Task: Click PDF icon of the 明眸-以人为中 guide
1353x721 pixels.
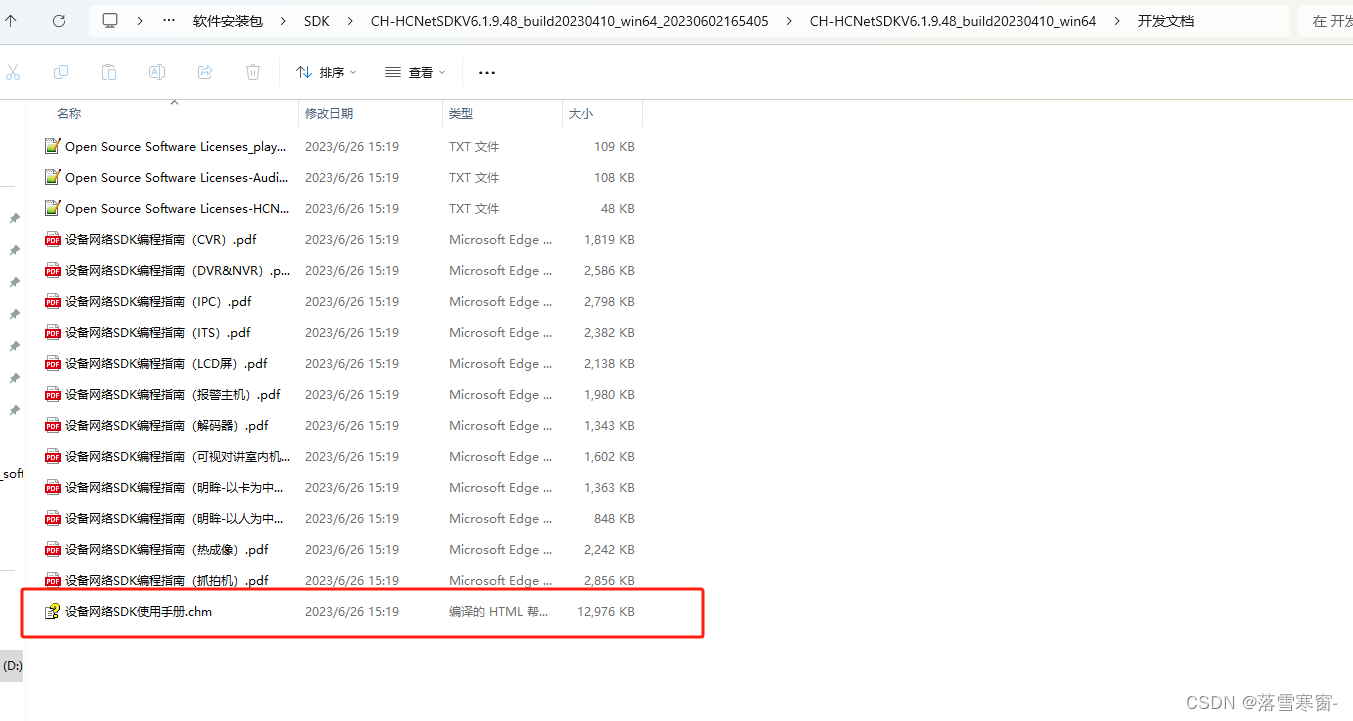Action: (53, 518)
